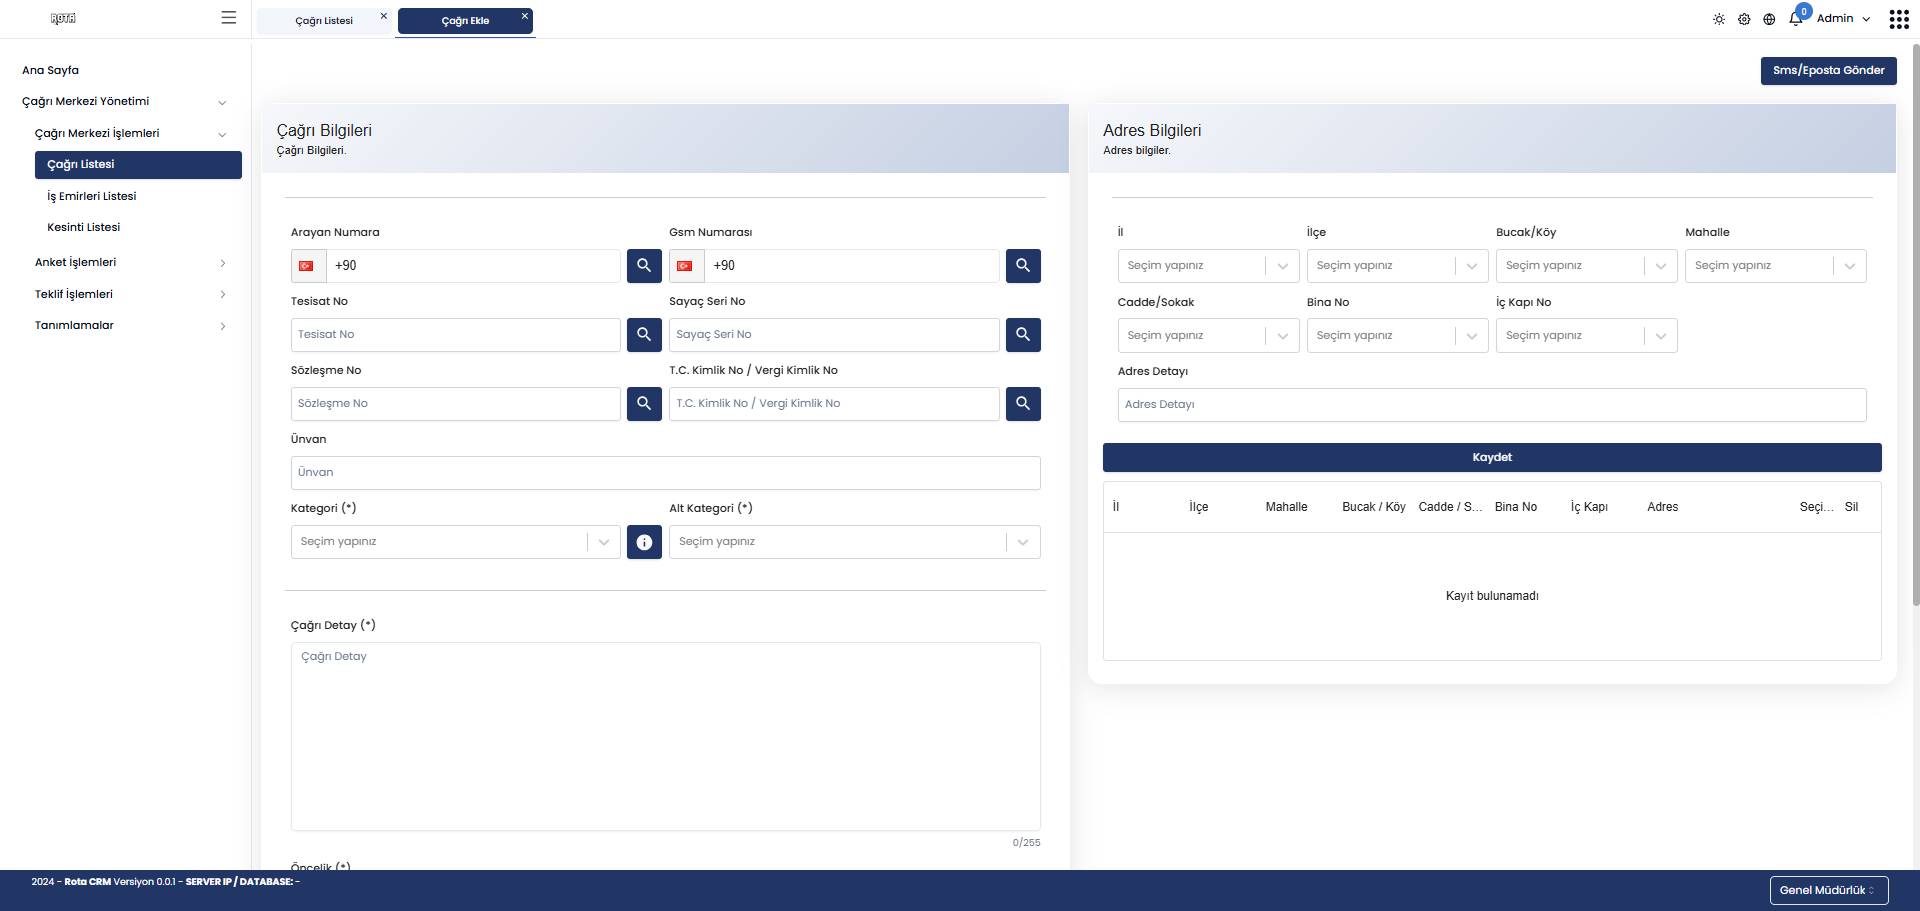The width and height of the screenshot is (1920, 911).
Task: Click the Adres column header
Action: 1662,508
